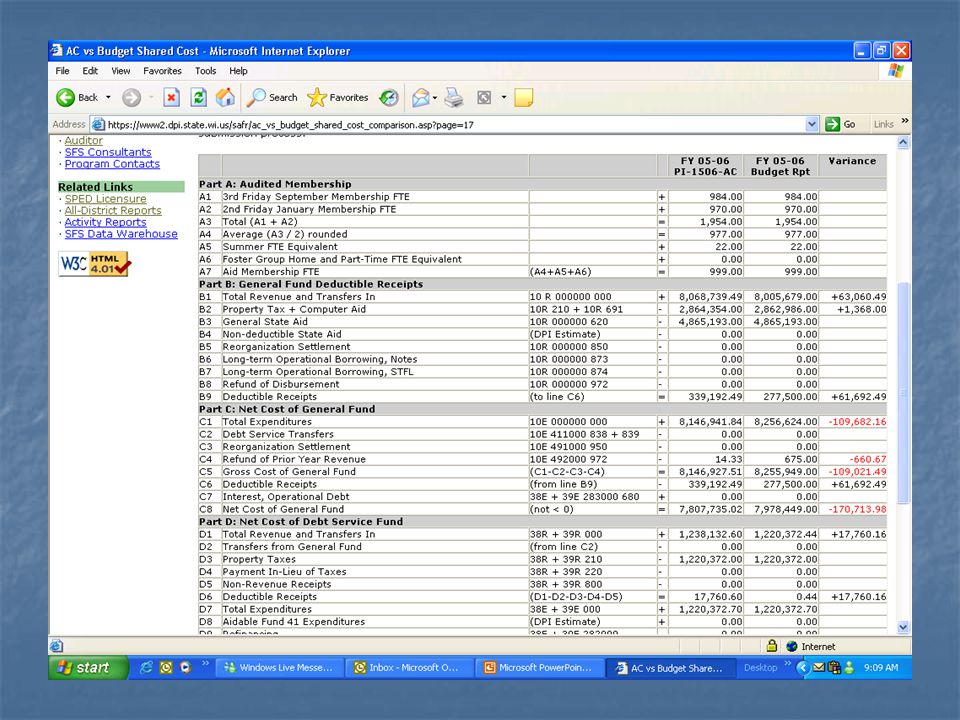Image resolution: width=960 pixels, height=720 pixels.
Task: Expand the dropdown arrow after the Edit icon
Action: pos(504,97)
